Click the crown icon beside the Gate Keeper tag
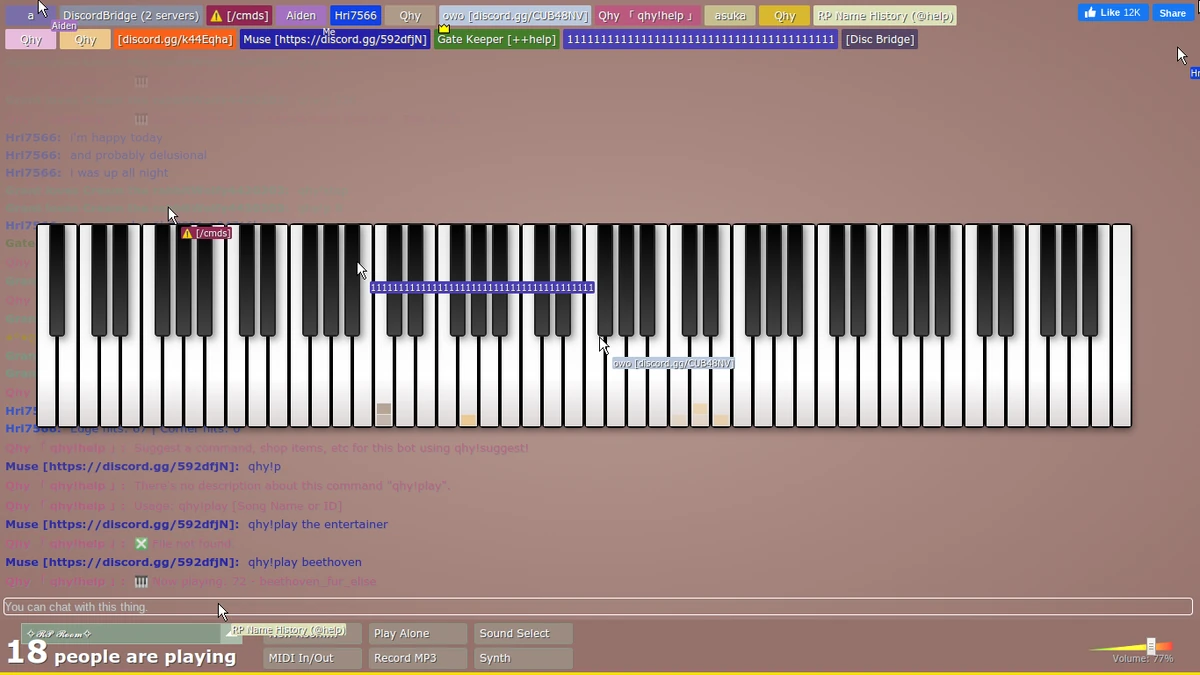 [443, 29]
